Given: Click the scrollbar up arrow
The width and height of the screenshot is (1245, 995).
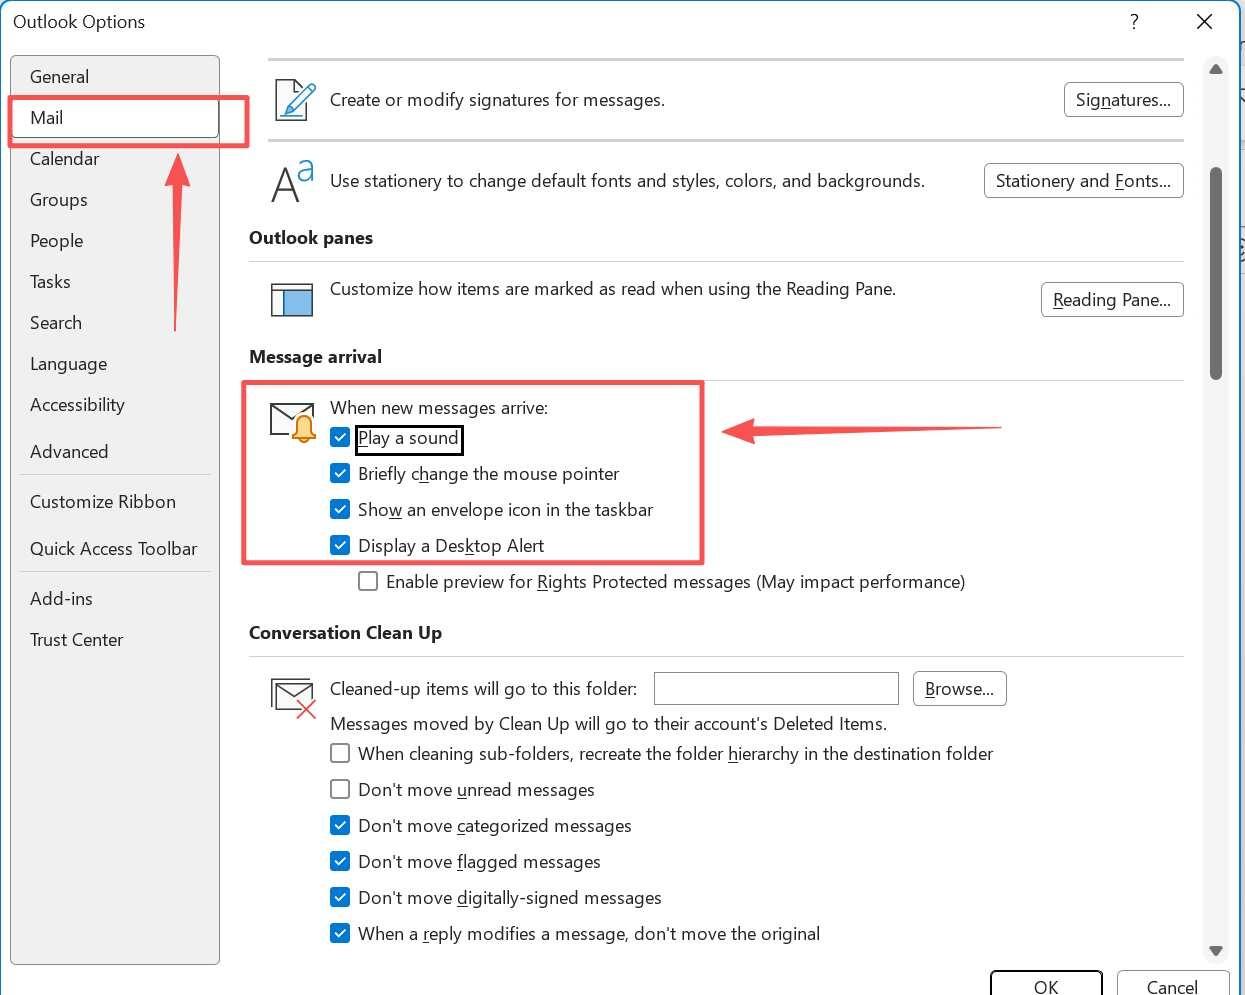Looking at the screenshot, I should coord(1216,69).
